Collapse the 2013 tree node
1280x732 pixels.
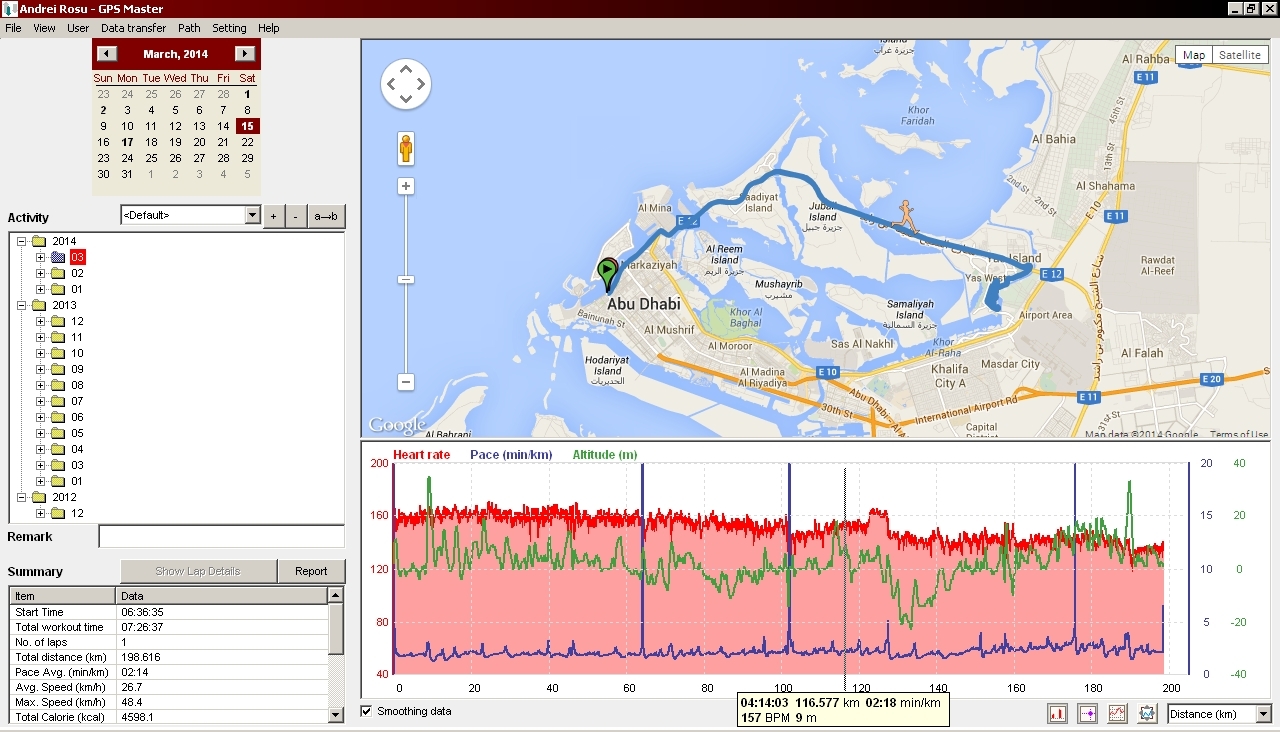pos(21,305)
